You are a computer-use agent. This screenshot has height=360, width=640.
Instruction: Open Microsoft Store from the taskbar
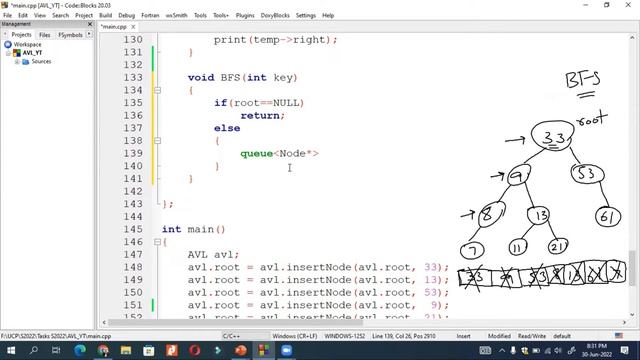(x=149, y=350)
